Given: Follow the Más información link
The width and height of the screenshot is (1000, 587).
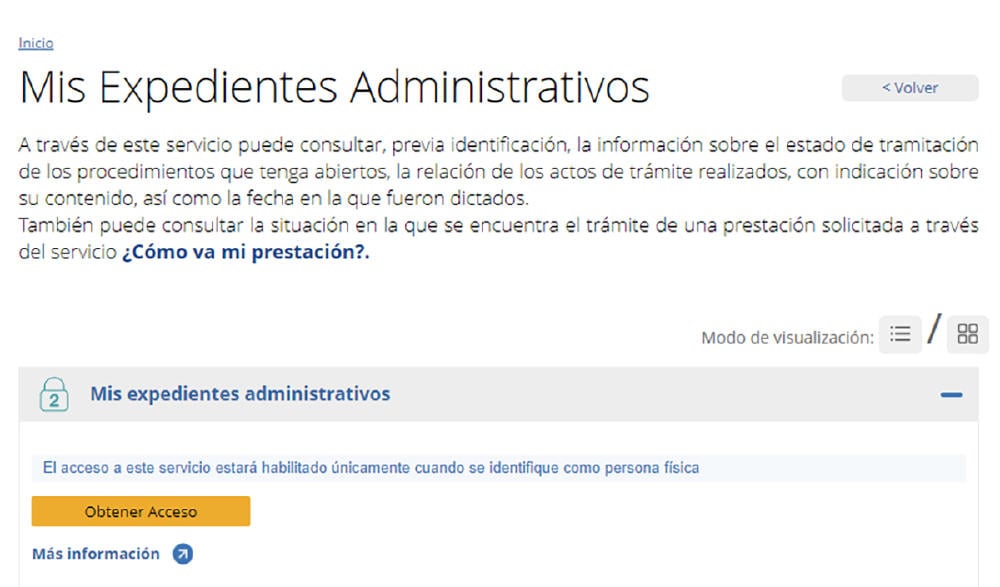Looking at the screenshot, I should coord(96,554).
